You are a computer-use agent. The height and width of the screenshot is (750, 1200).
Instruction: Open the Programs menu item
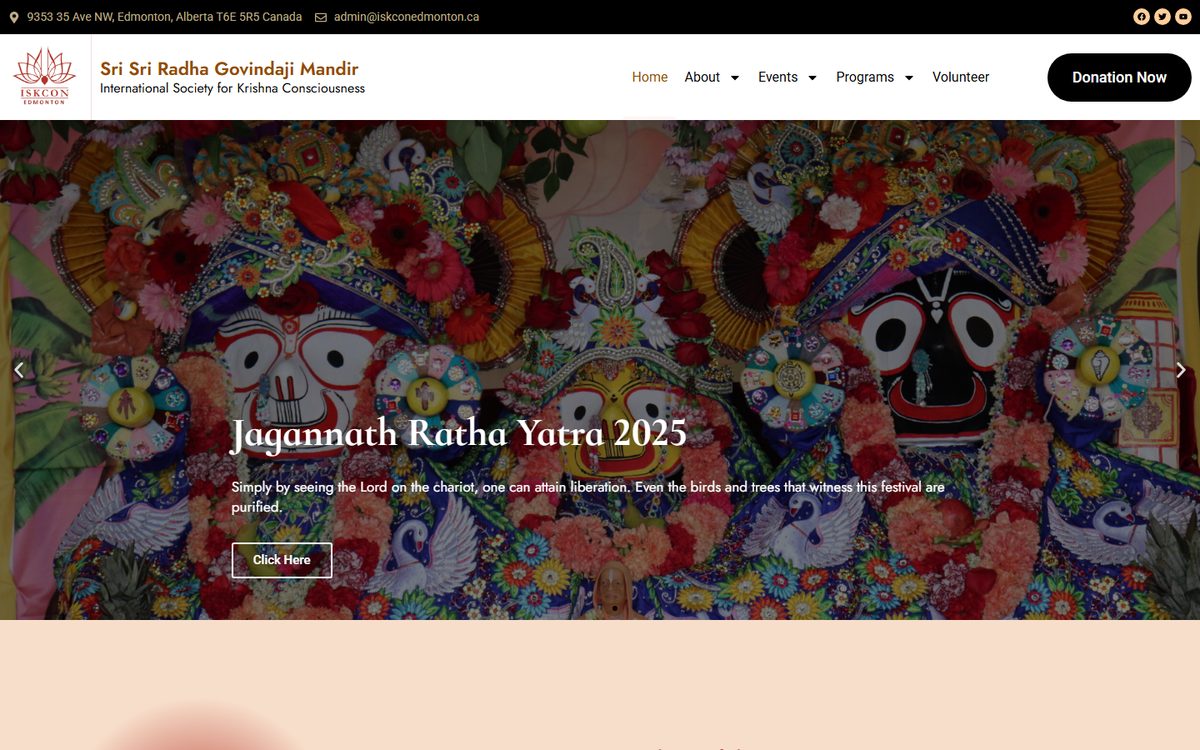tap(865, 77)
